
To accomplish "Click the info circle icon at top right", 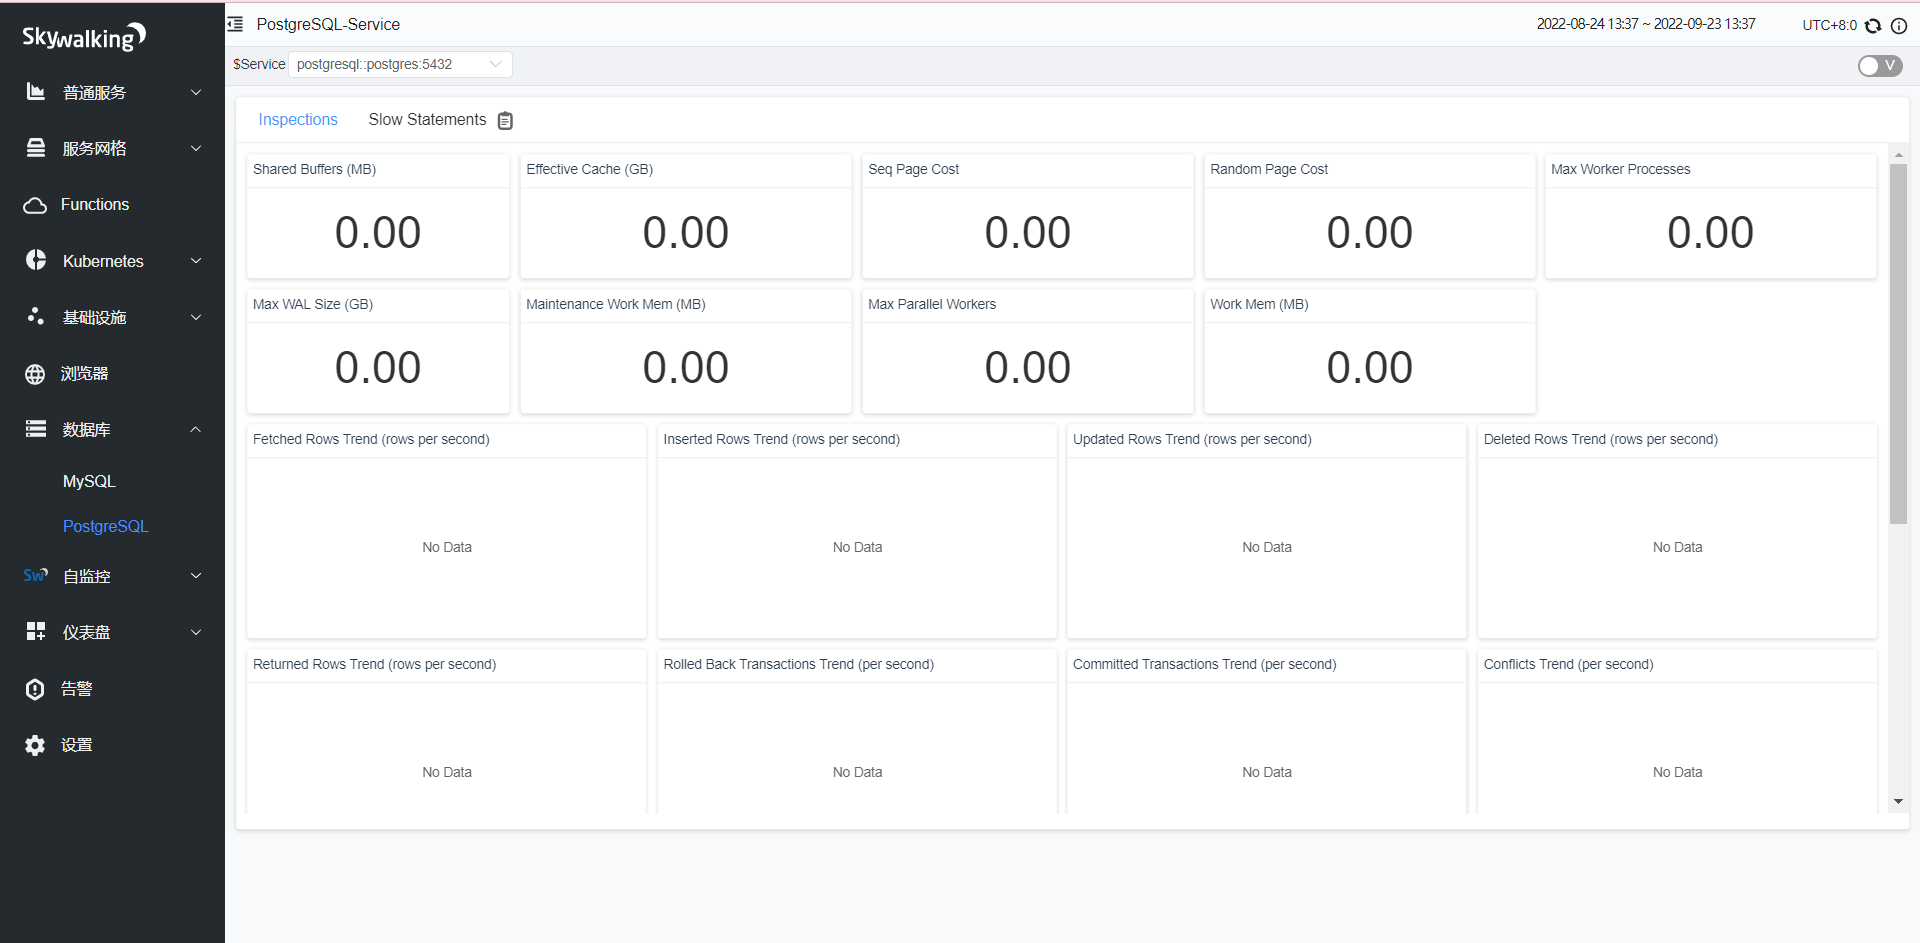I will click(x=1898, y=25).
